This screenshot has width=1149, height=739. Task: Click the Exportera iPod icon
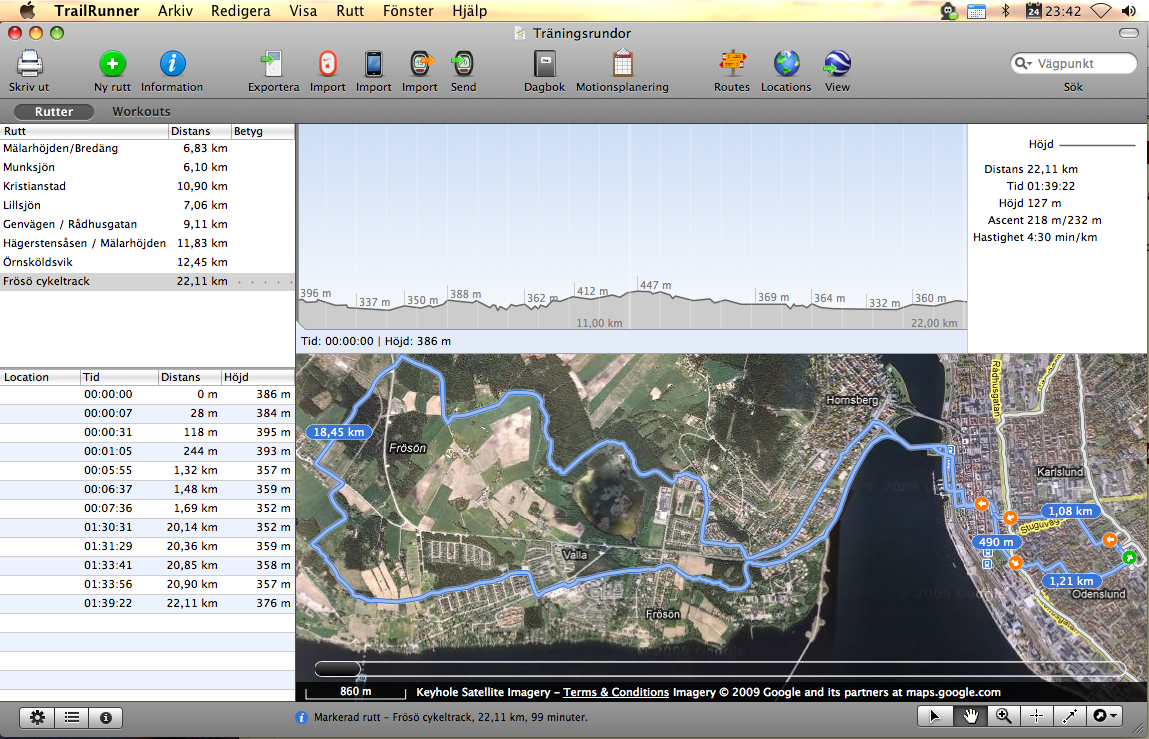pos(273,65)
